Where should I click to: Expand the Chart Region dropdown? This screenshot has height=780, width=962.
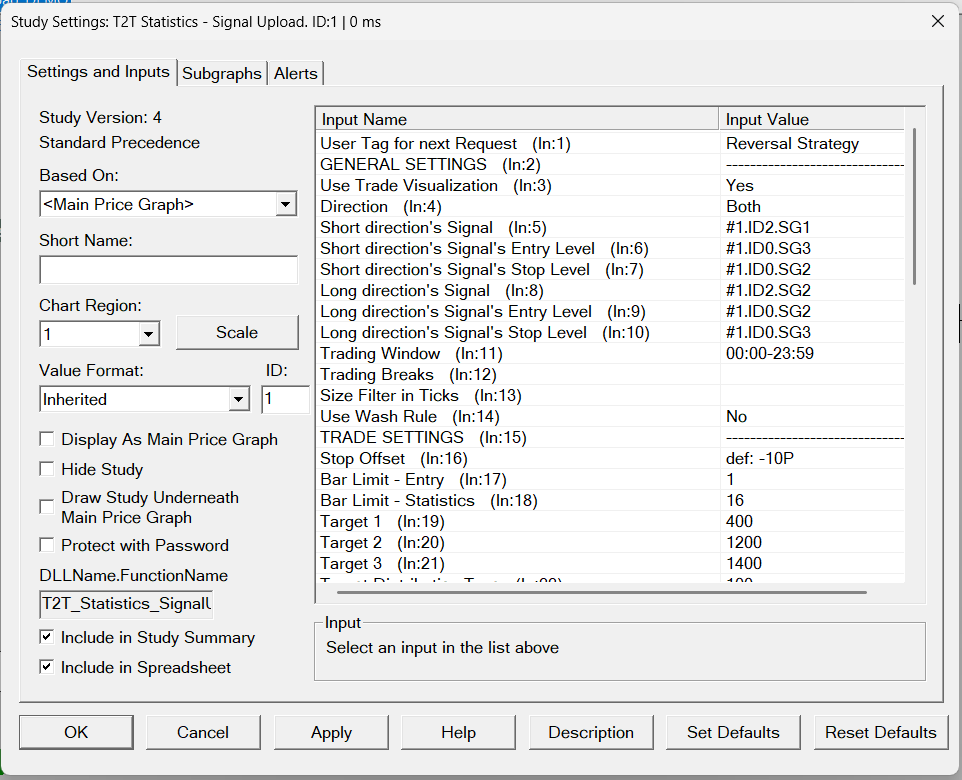149,333
